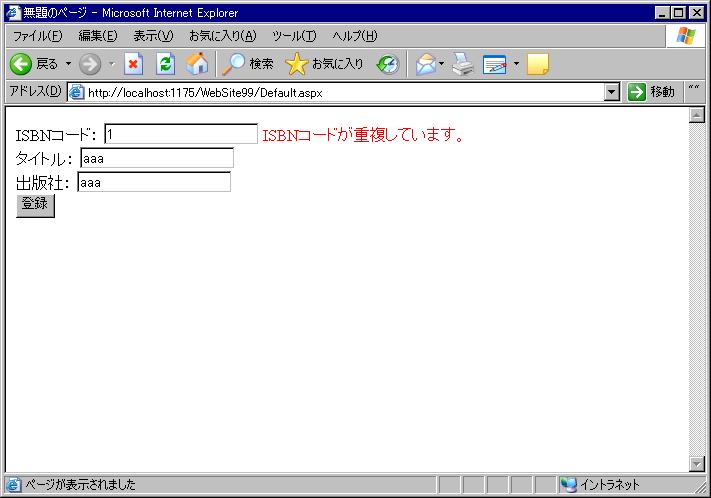Click the 出版社 input field
This screenshot has width=711, height=498.
[x=154, y=182]
